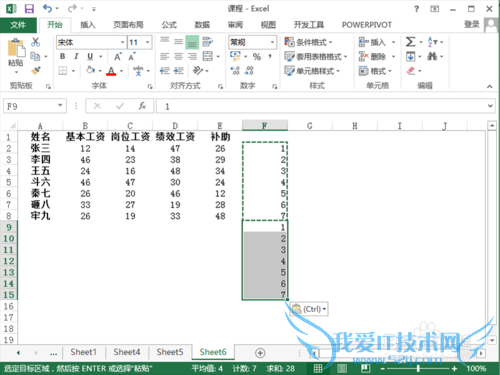Image resolution: width=500 pixels, height=375 pixels.
Task: Click the Save icon in quick access toolbar
Action: 29,9
